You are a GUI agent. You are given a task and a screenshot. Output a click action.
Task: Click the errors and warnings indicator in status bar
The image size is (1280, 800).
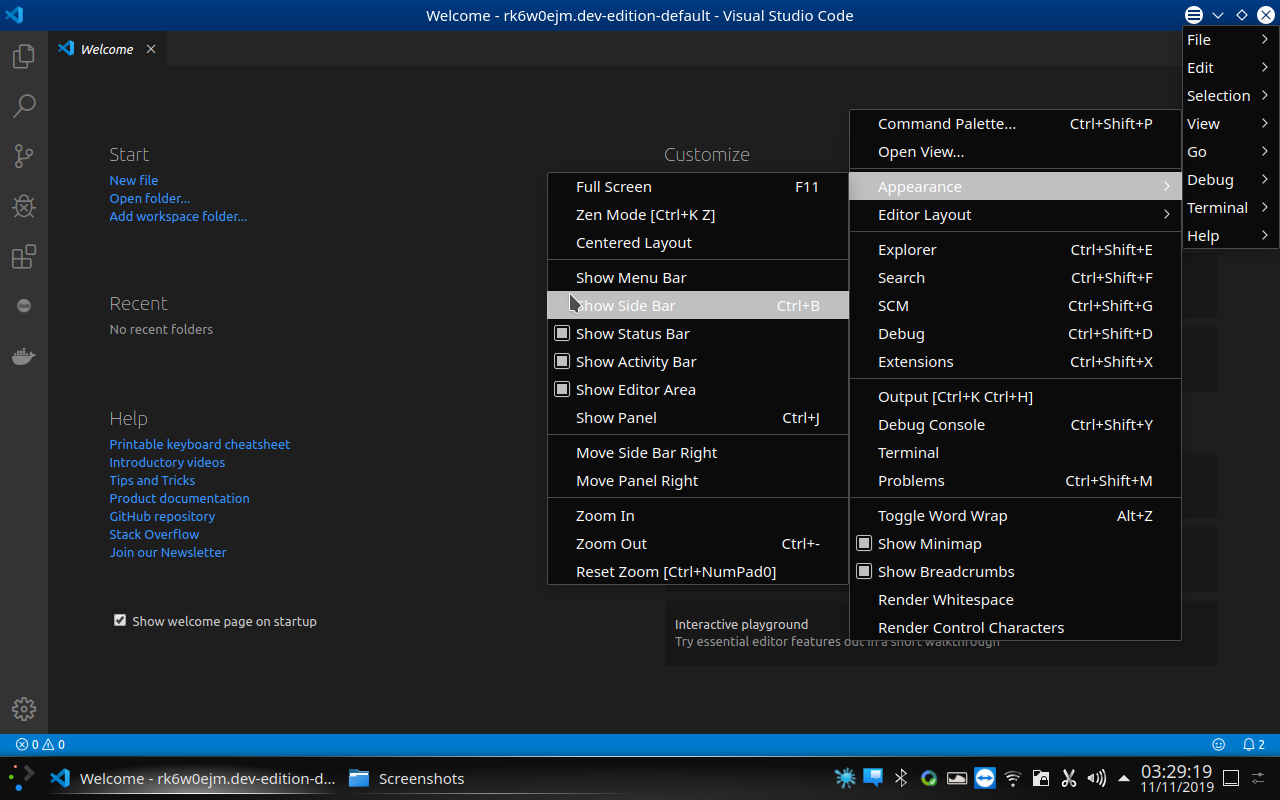coord(40,744)
